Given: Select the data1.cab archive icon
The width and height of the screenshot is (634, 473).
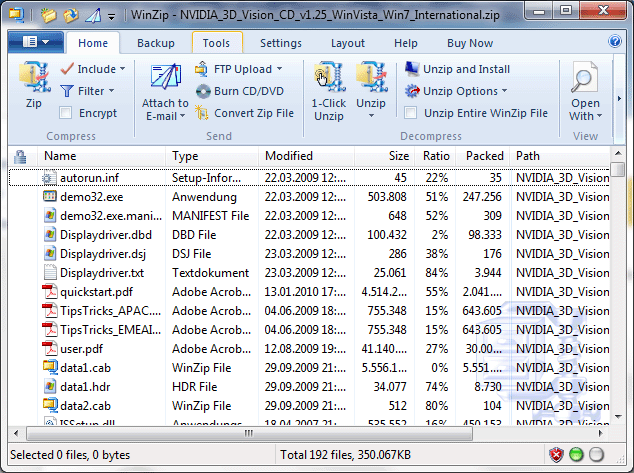Looking at the screenshot, I should coord(50,367).
